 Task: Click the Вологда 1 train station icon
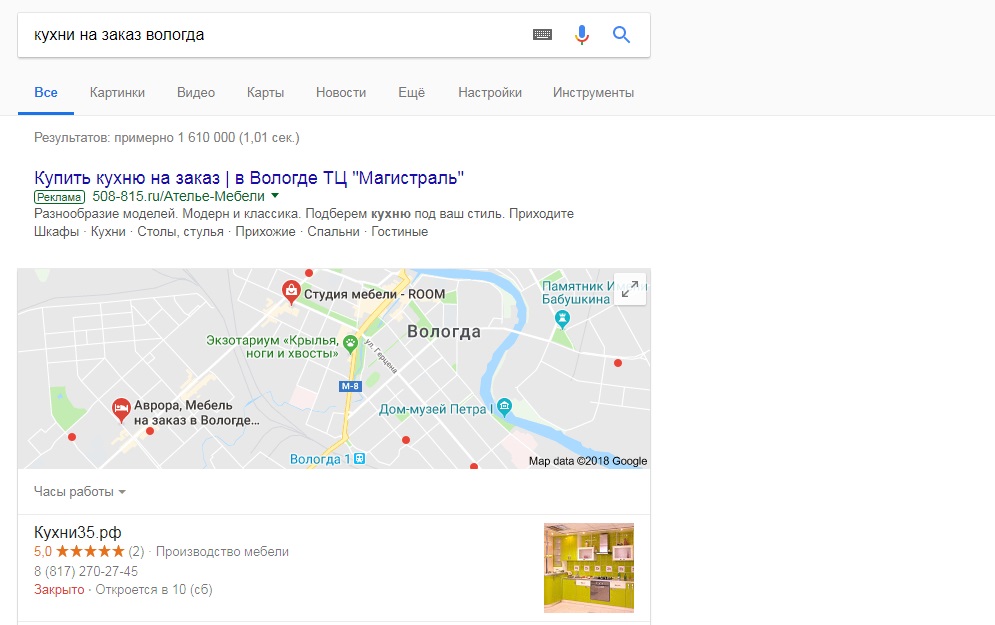pyautogui.click(x=359, y=459)
